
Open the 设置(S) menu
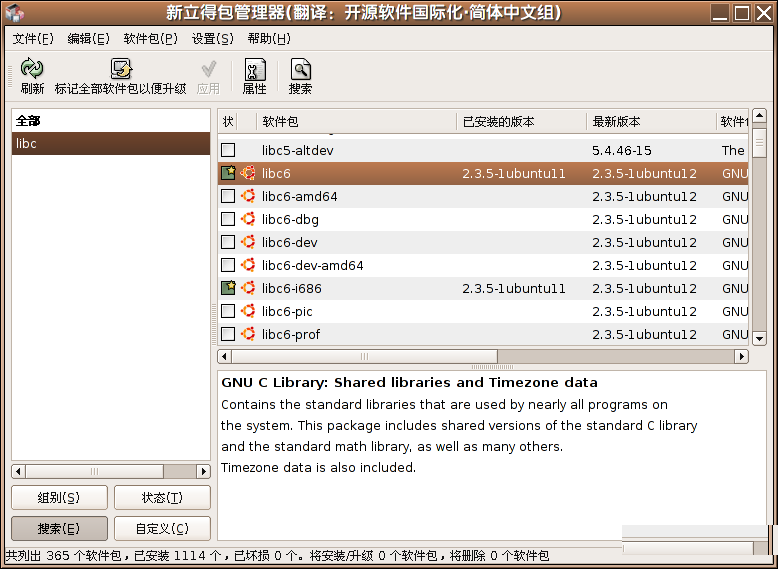pos(212,39)
